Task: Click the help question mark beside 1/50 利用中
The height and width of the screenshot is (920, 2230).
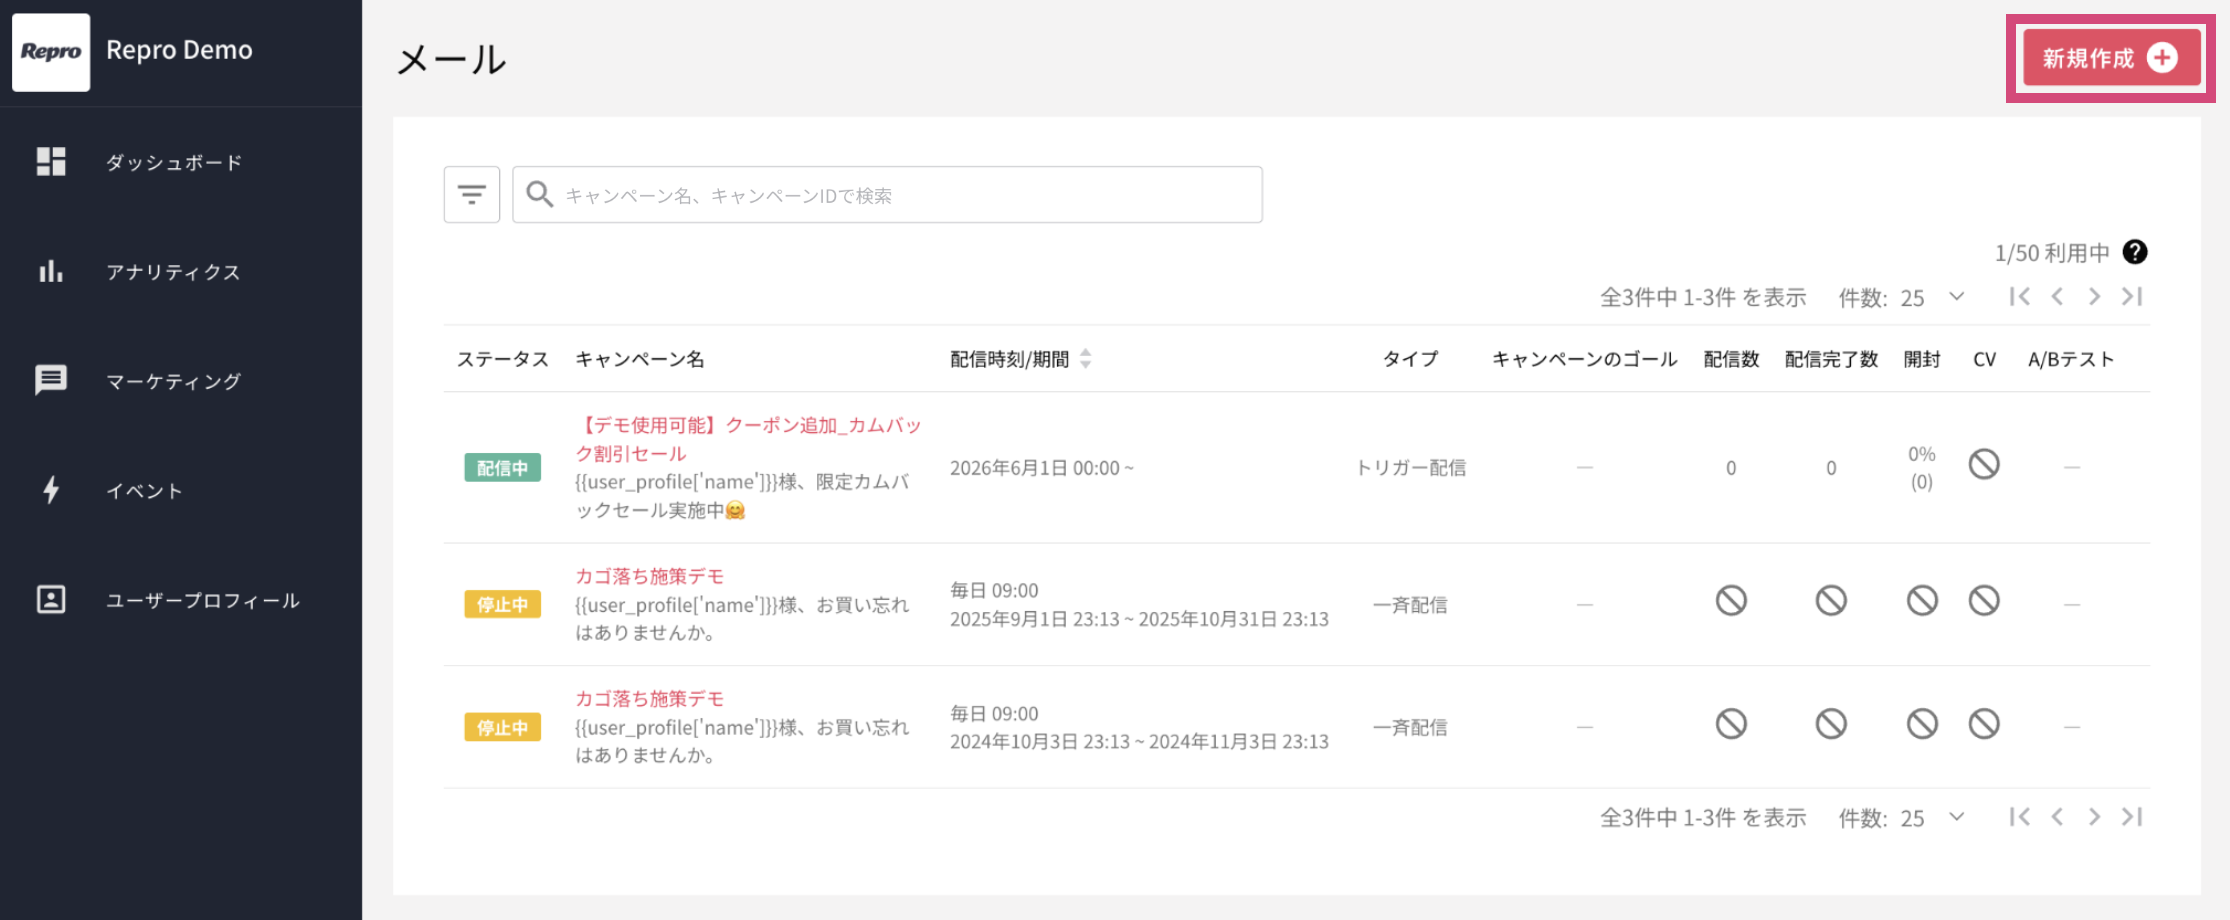Action: (x=2135, y=252)
